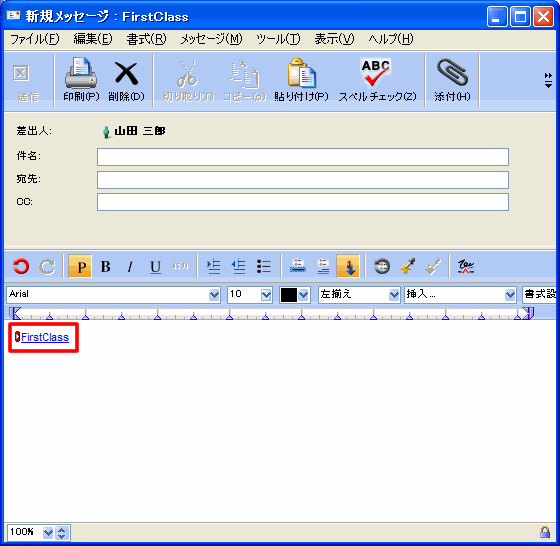Open the ファイル(F) menu
This screenshot has width=560, height=546.
(35, 39)
